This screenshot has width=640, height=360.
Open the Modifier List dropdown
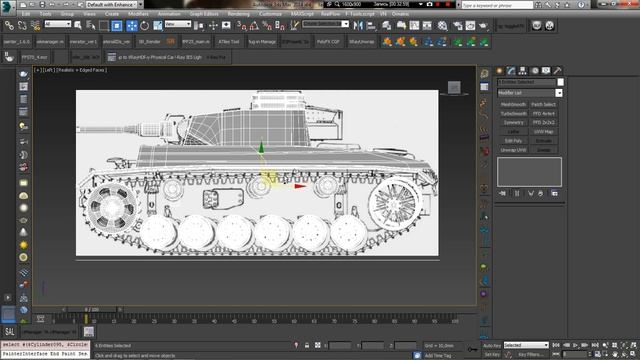[530, 93]
